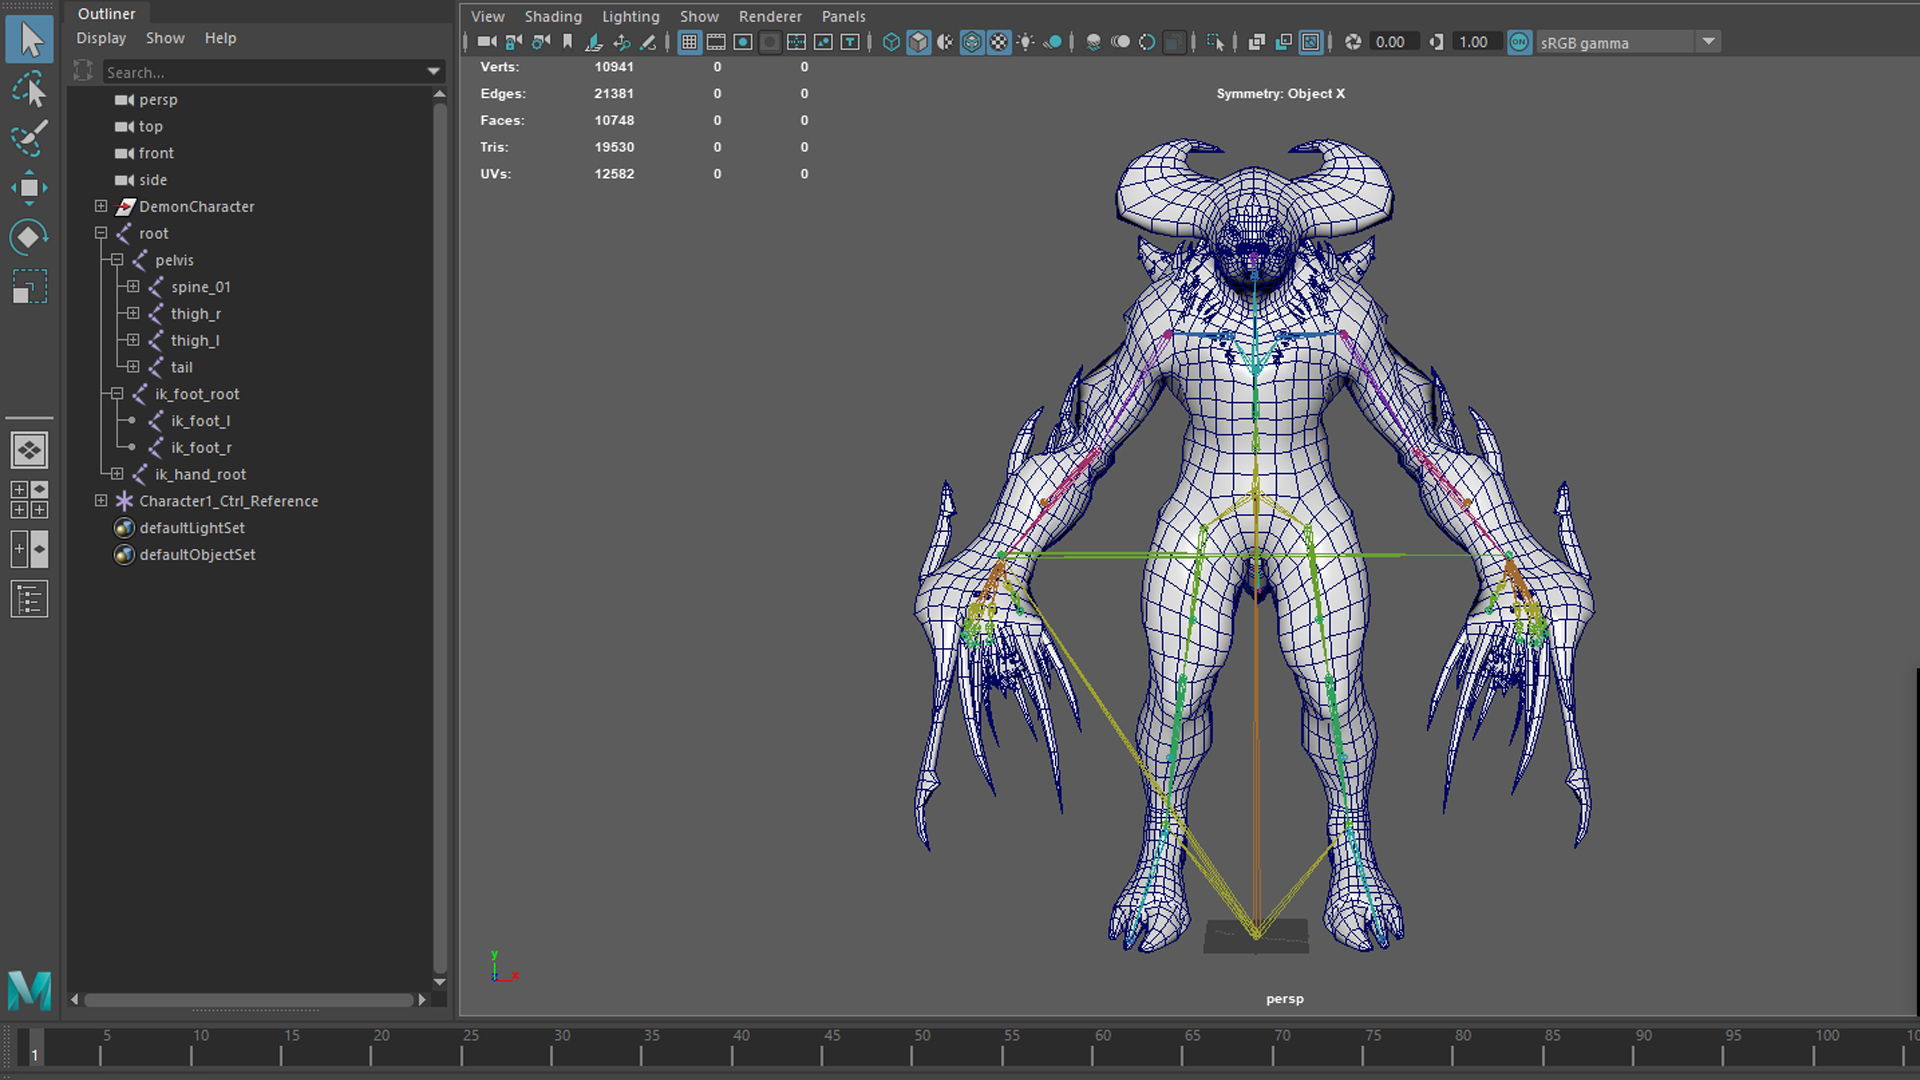Image resolution: width=1920 pixels, height=1080 pixels.
Task: Choose the Paint Selection tool
Action: point(30,138)
